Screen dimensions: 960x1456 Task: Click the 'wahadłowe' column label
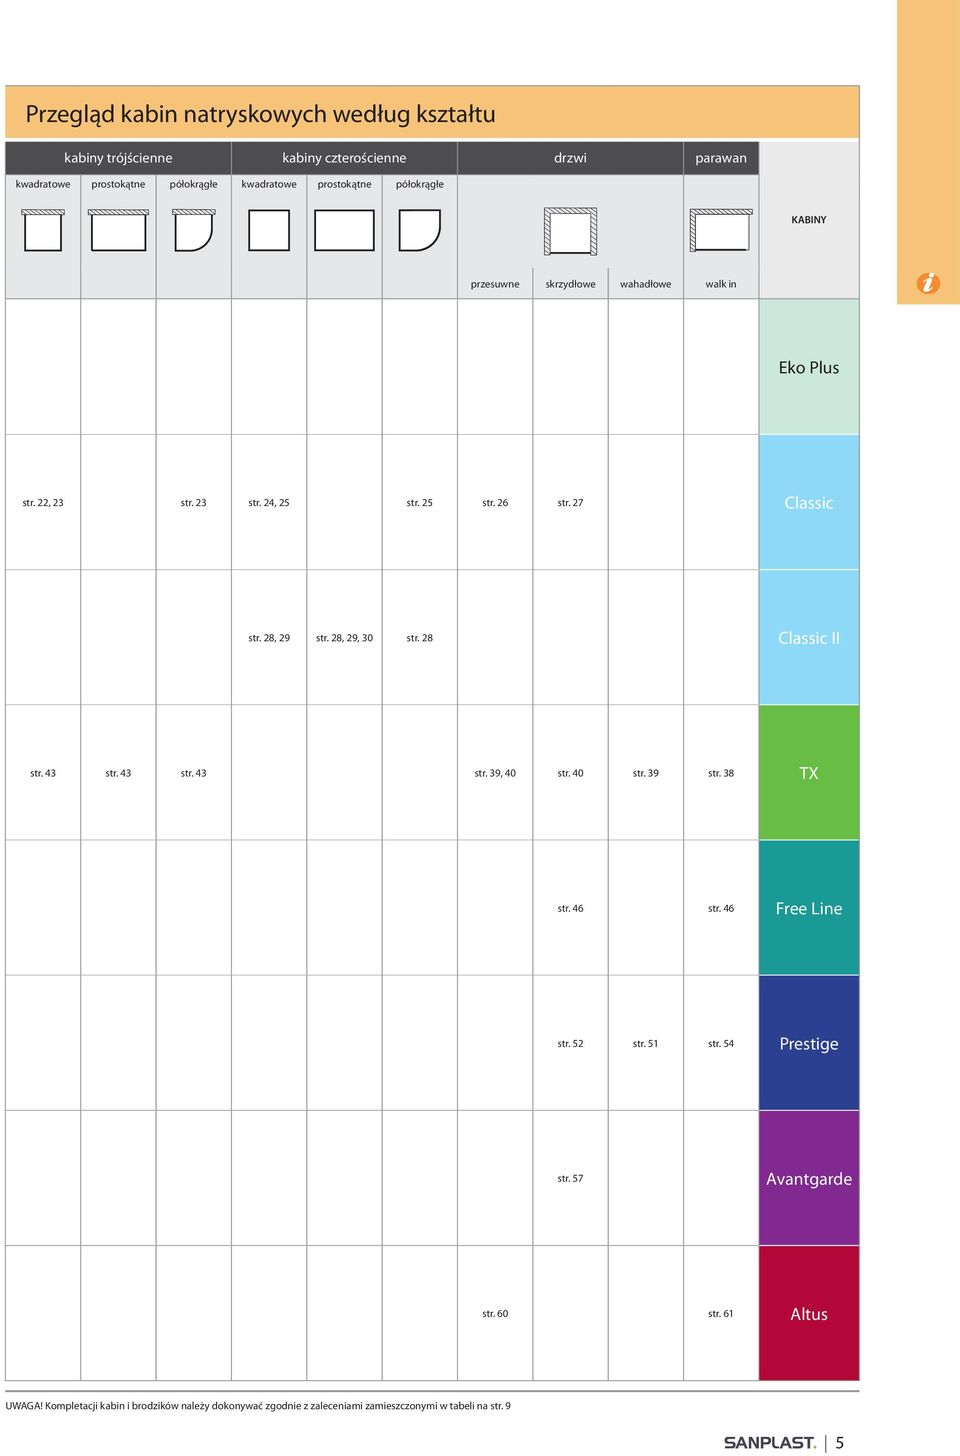click(646, 284)
